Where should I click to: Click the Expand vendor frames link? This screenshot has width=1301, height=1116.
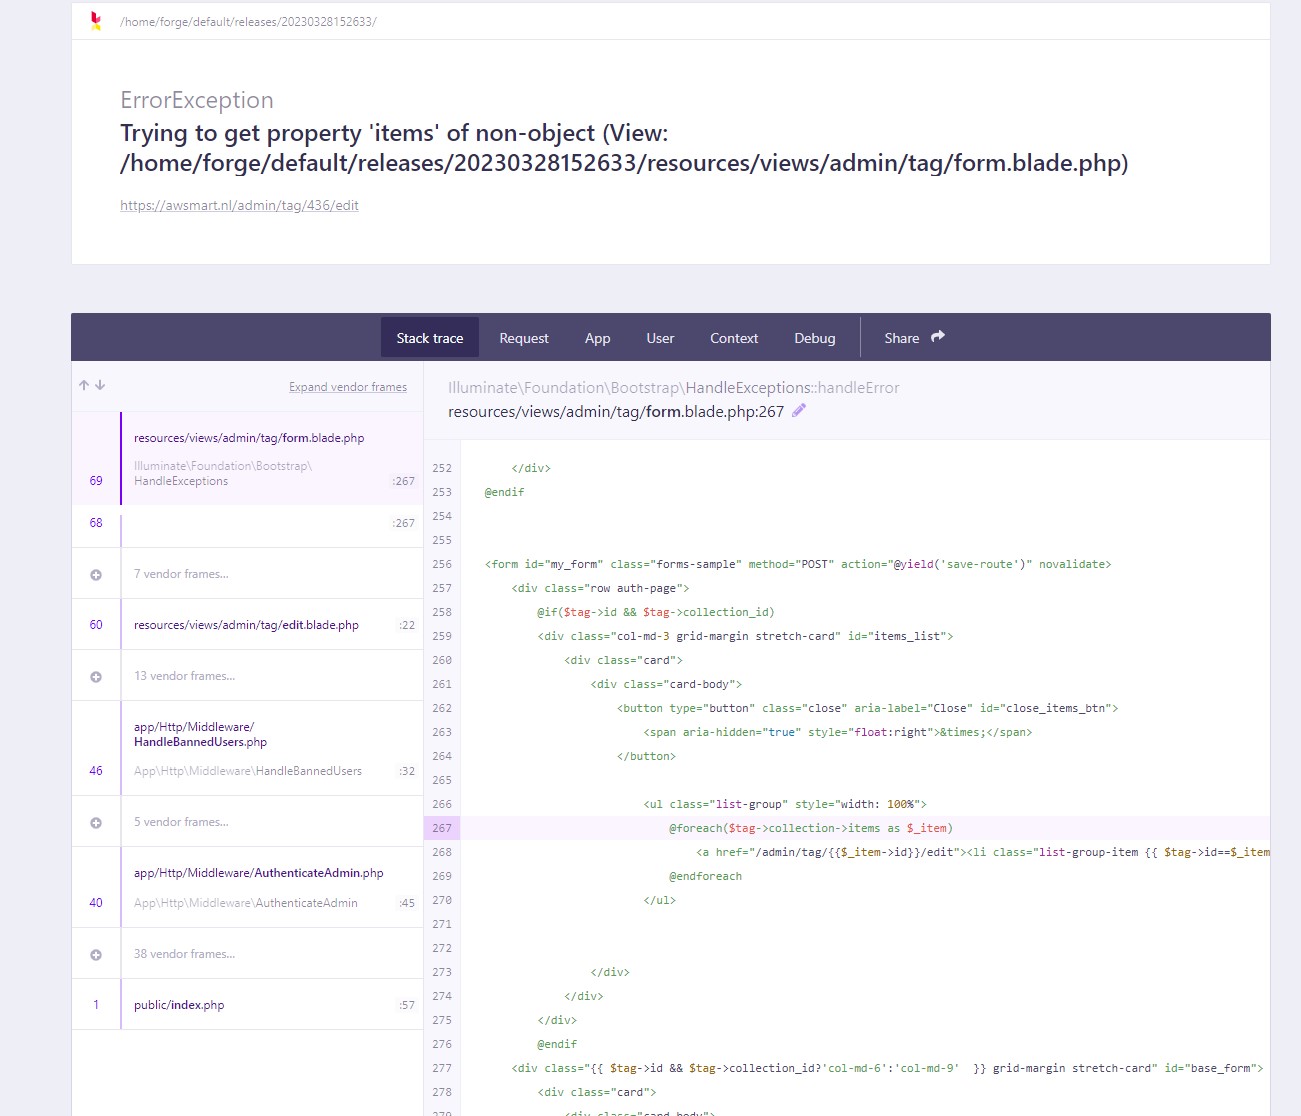[x=347, y=387]
